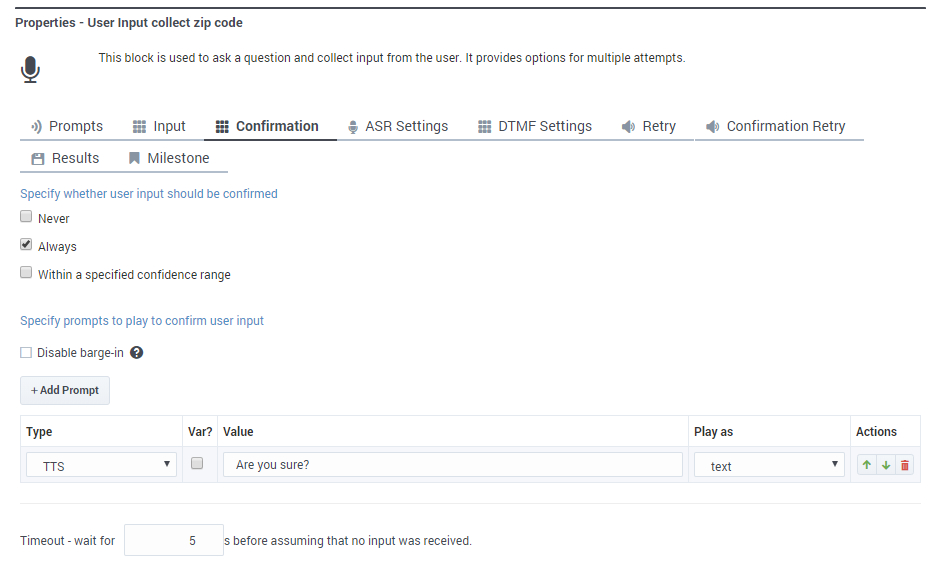Open the 'Play as' dropdown
Image resolution: width=938 pixels, height=583 pixels.
click(x=768, y=464)
